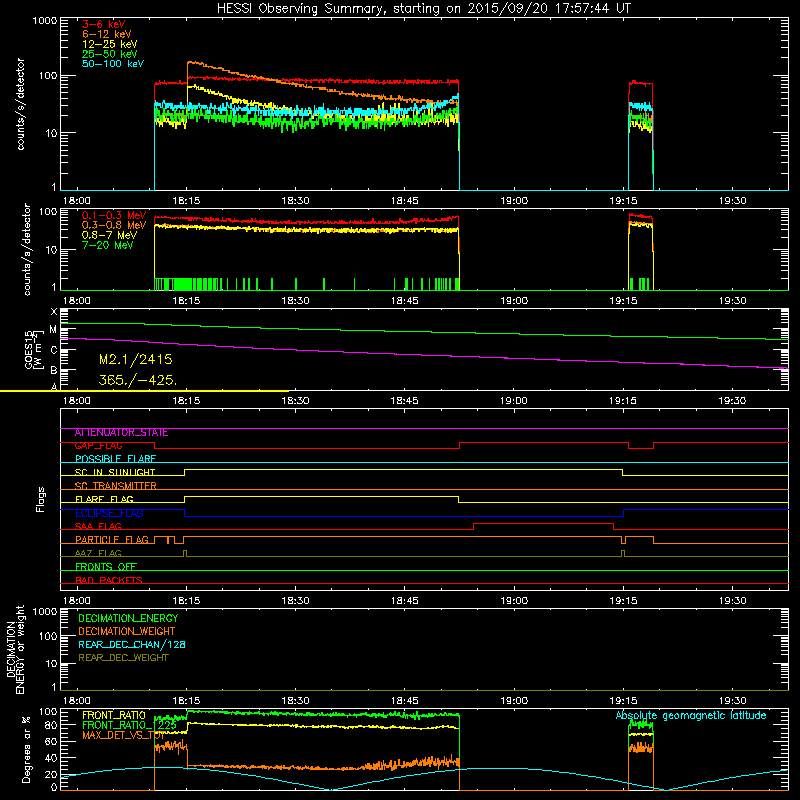This screenshot has width=800, height=800.
Task: Click the yellow FRONT_RATIO legend label
Action: point(114,715)
